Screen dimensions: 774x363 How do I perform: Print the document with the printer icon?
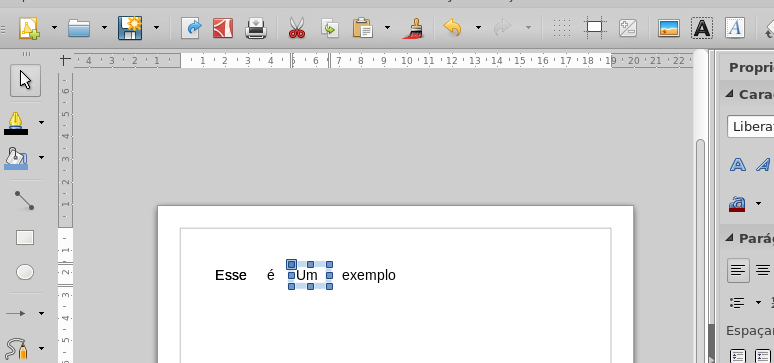(x=256, y=28)
